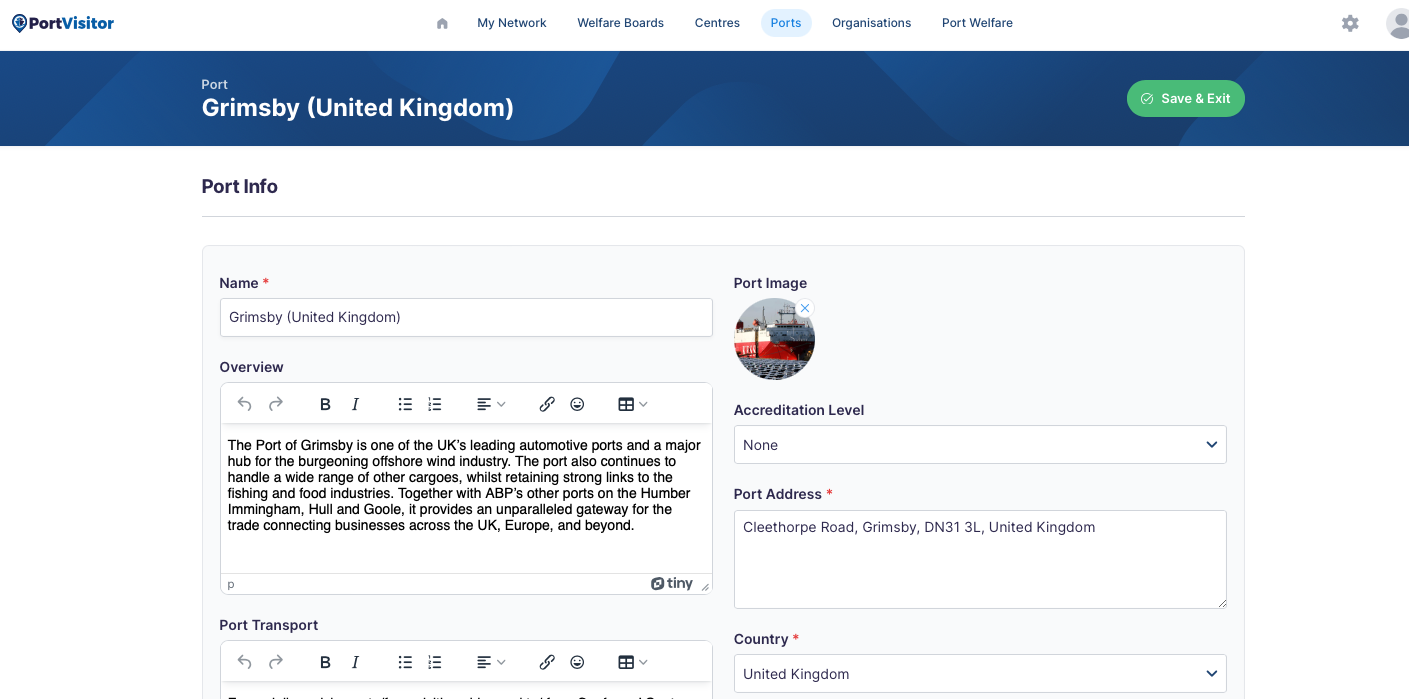Click the 'p' element path in Overview editor
The width and height of the screenshot is (1409, 699).
[x=231, y=585]
